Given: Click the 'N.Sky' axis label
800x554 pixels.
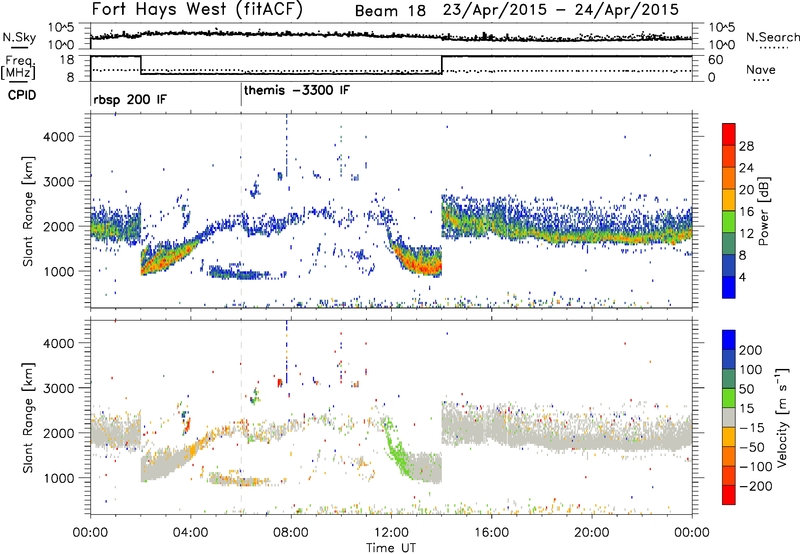Looking at the screenshot, I should 19,37.
